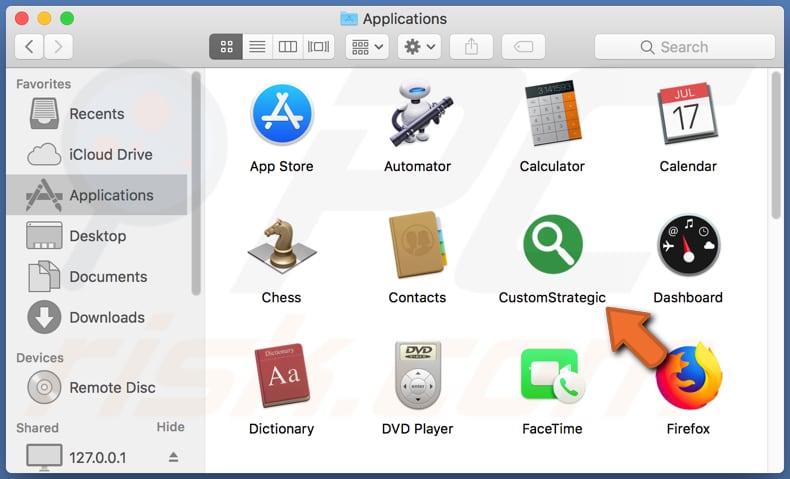
Task: Click the sidebar scrollbar
Action: (x=196, y=183)
